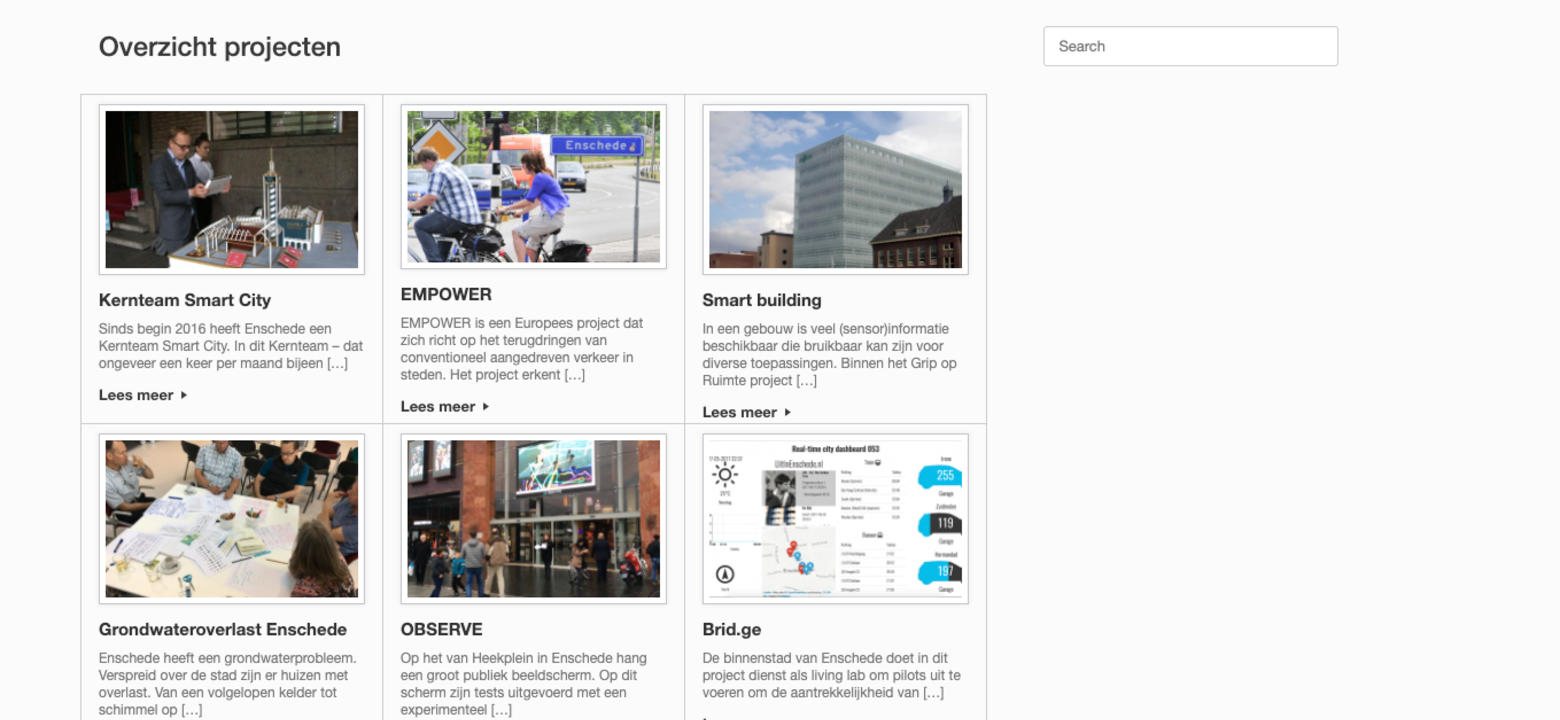The height and width of the screenshot is (720, 1560).
Task: Open the Kernteam Smart City thumbnail image
Action: click(x=231, y=189)
